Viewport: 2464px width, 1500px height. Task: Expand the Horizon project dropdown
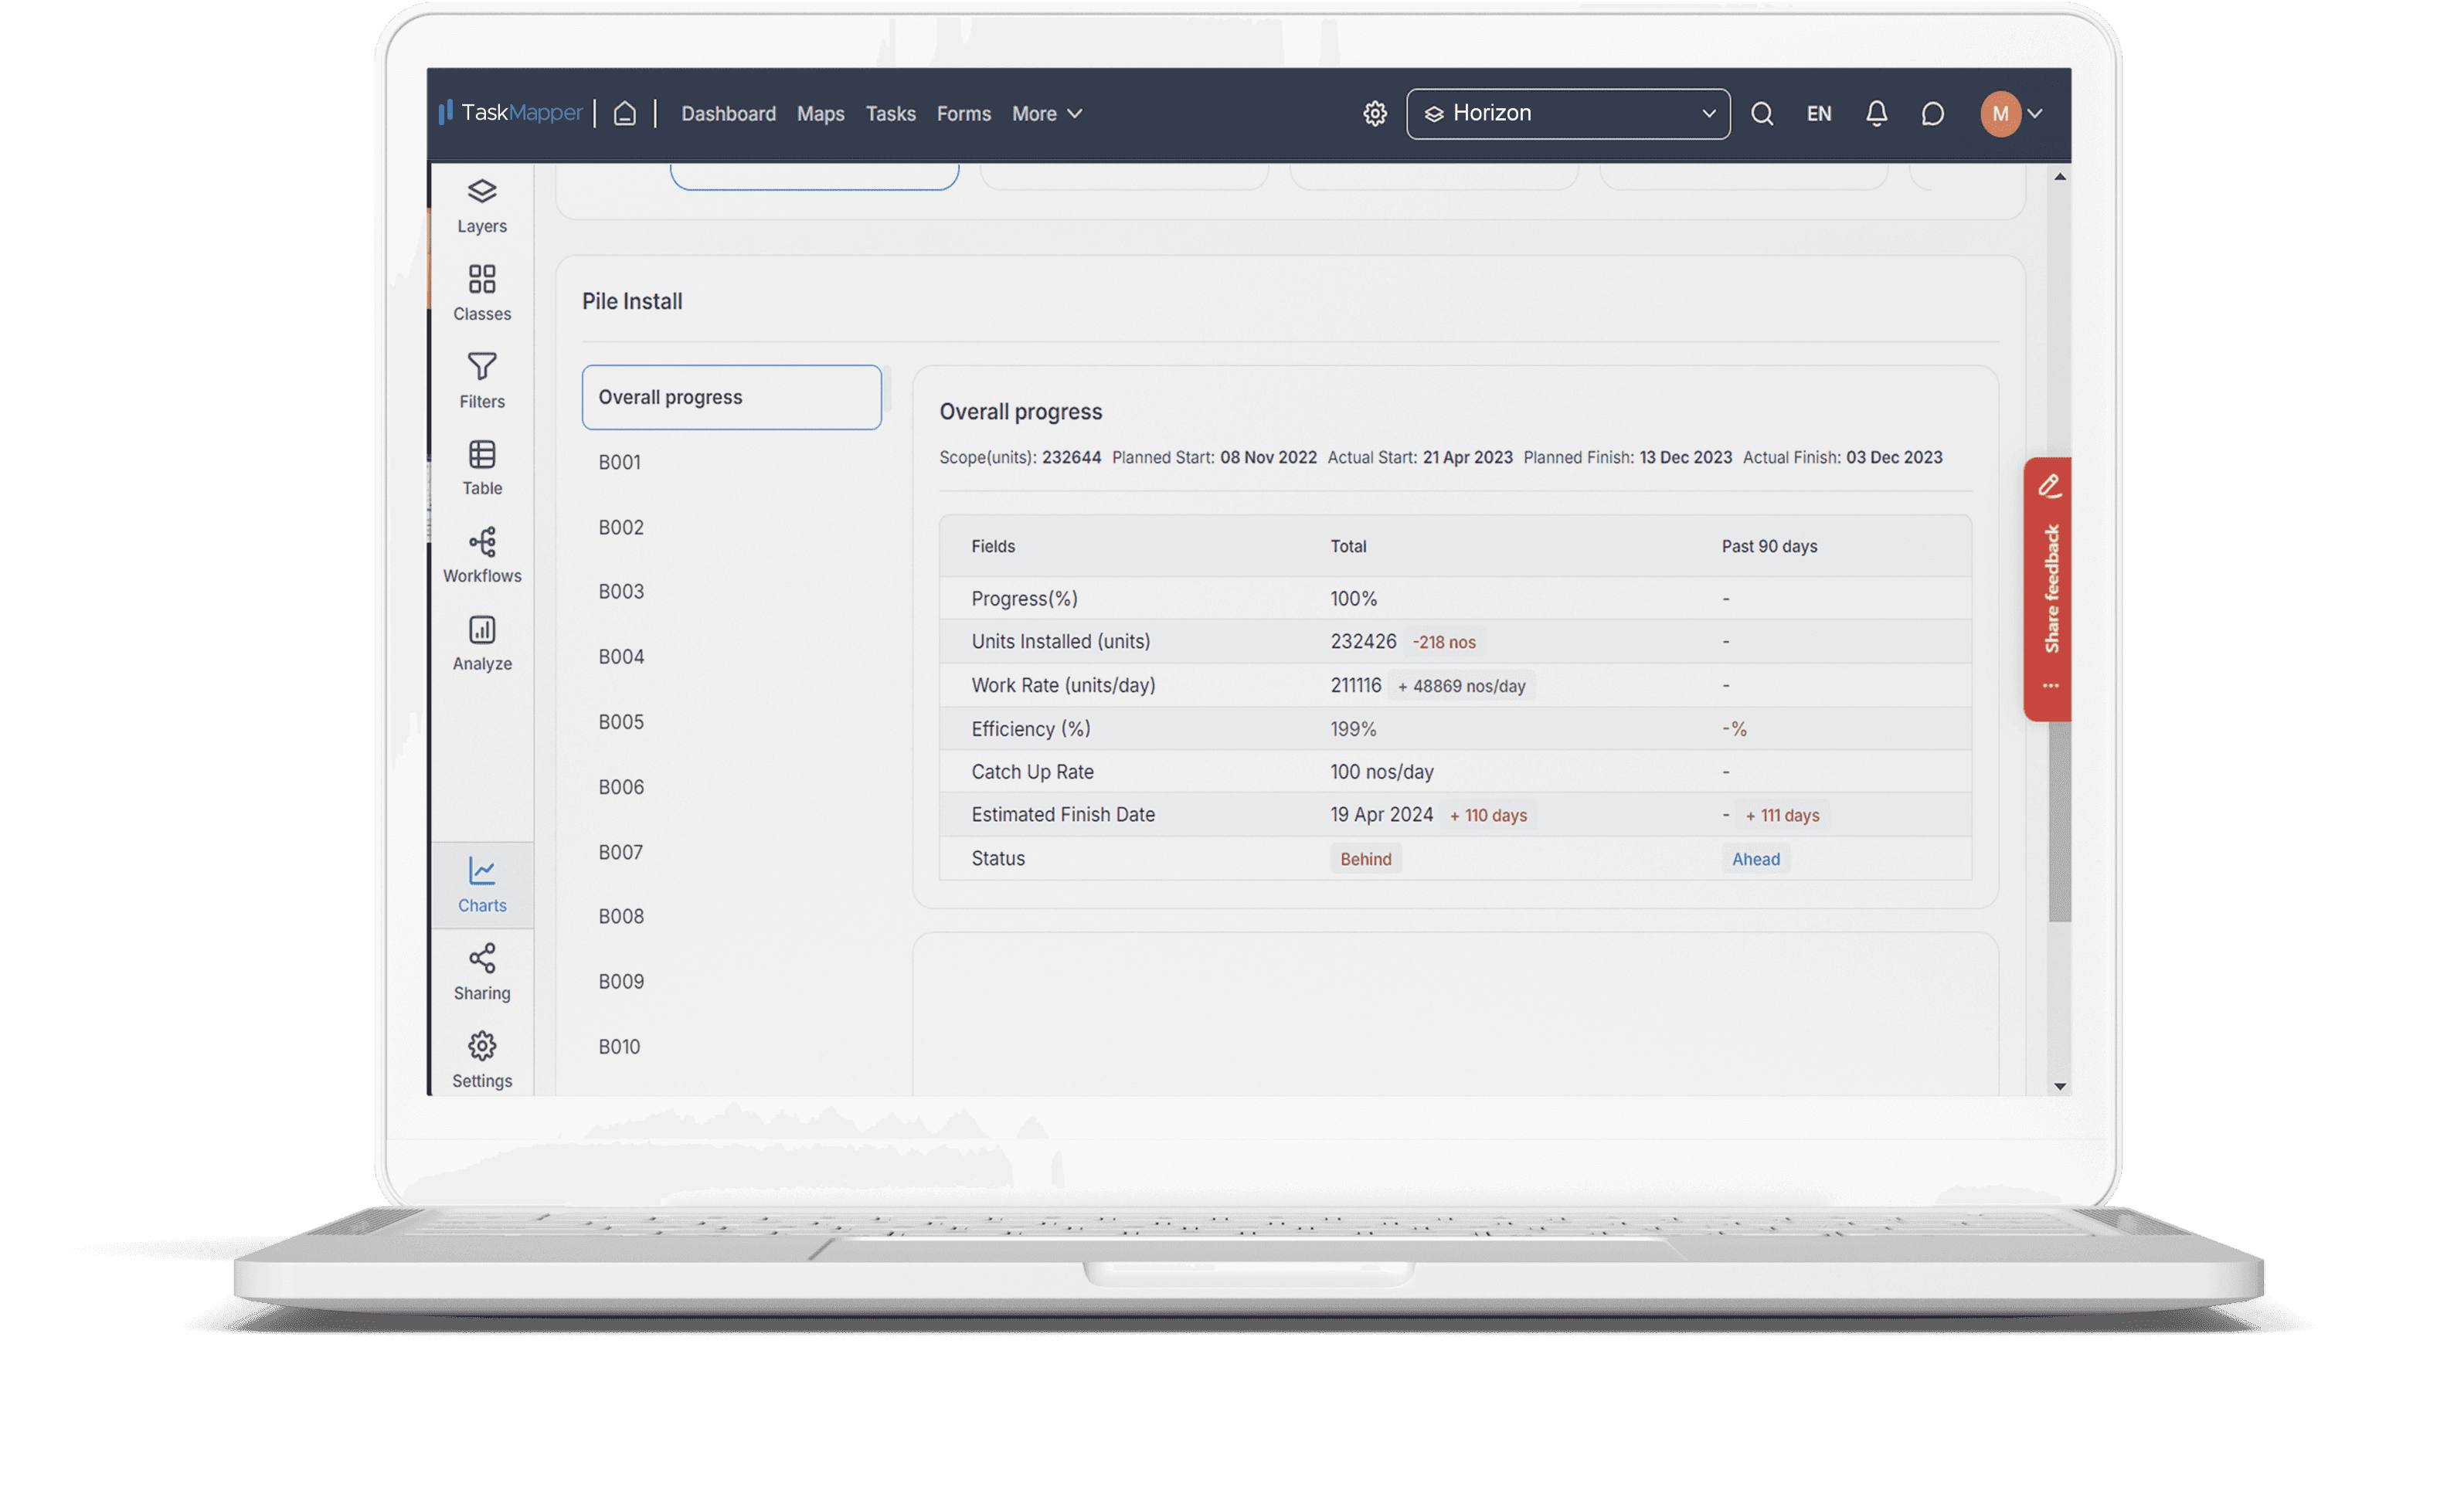coord(1568,114)
